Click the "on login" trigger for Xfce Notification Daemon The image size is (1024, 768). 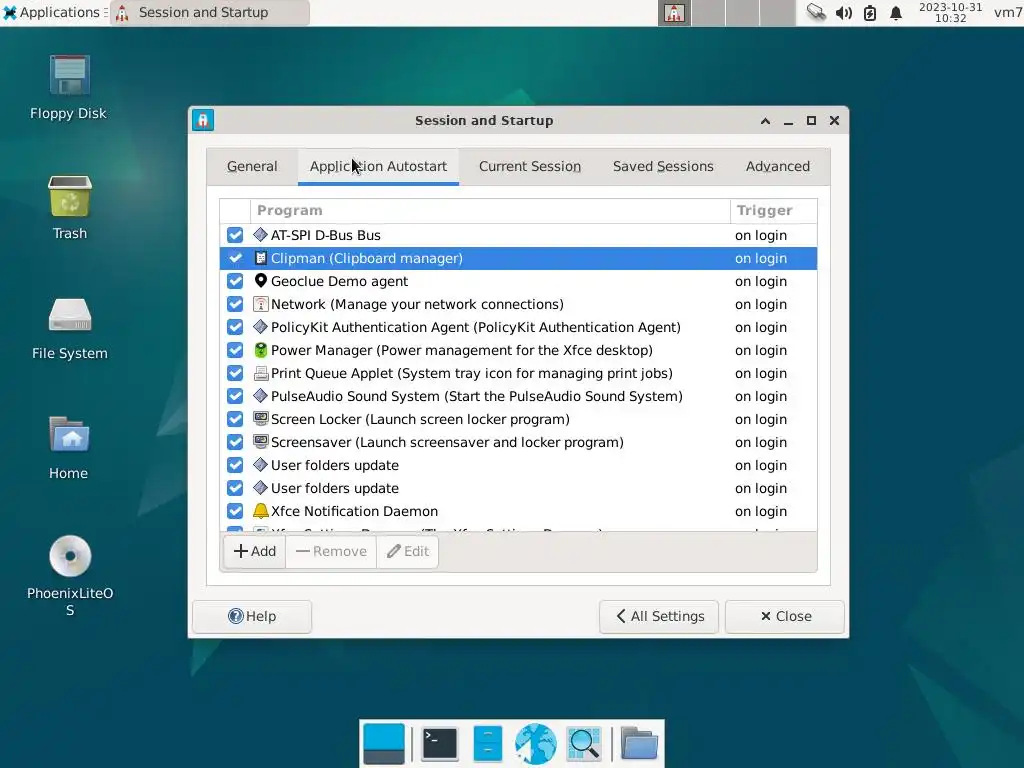761,511
